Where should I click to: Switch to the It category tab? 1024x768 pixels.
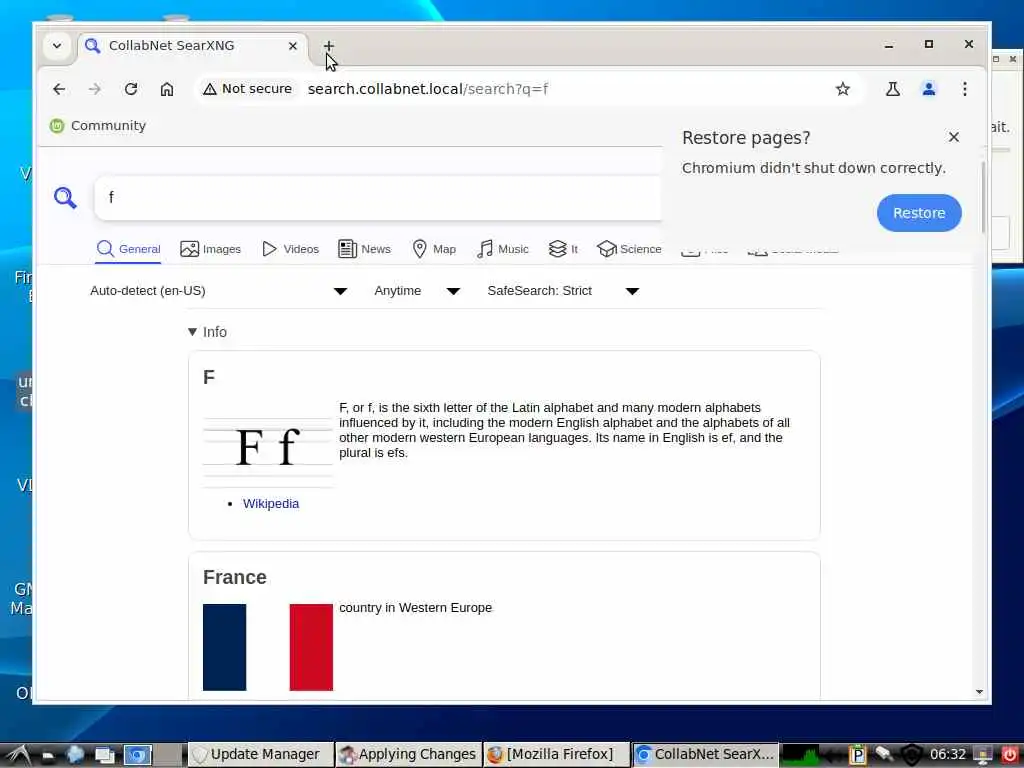563,249
